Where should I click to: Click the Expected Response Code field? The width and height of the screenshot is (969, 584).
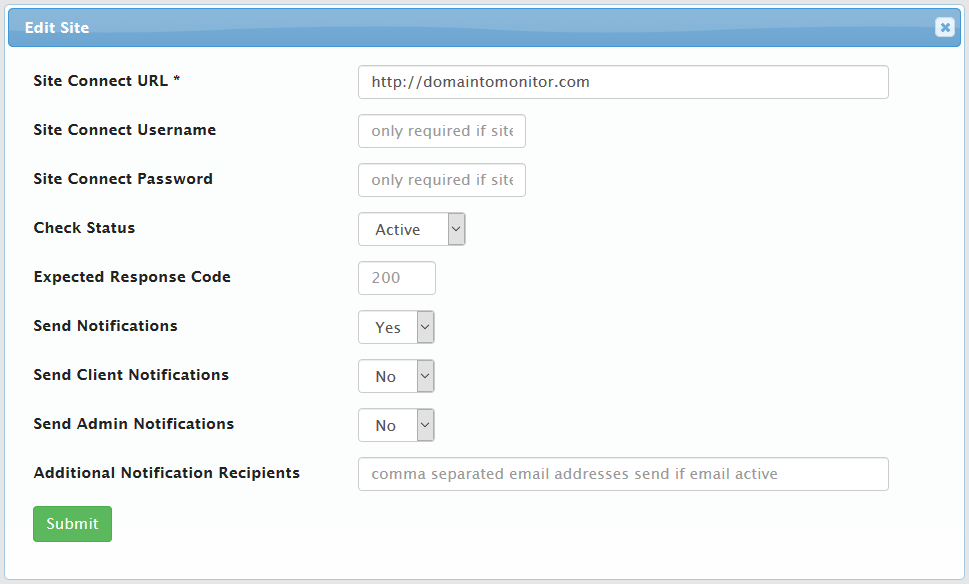click(396, 278)
